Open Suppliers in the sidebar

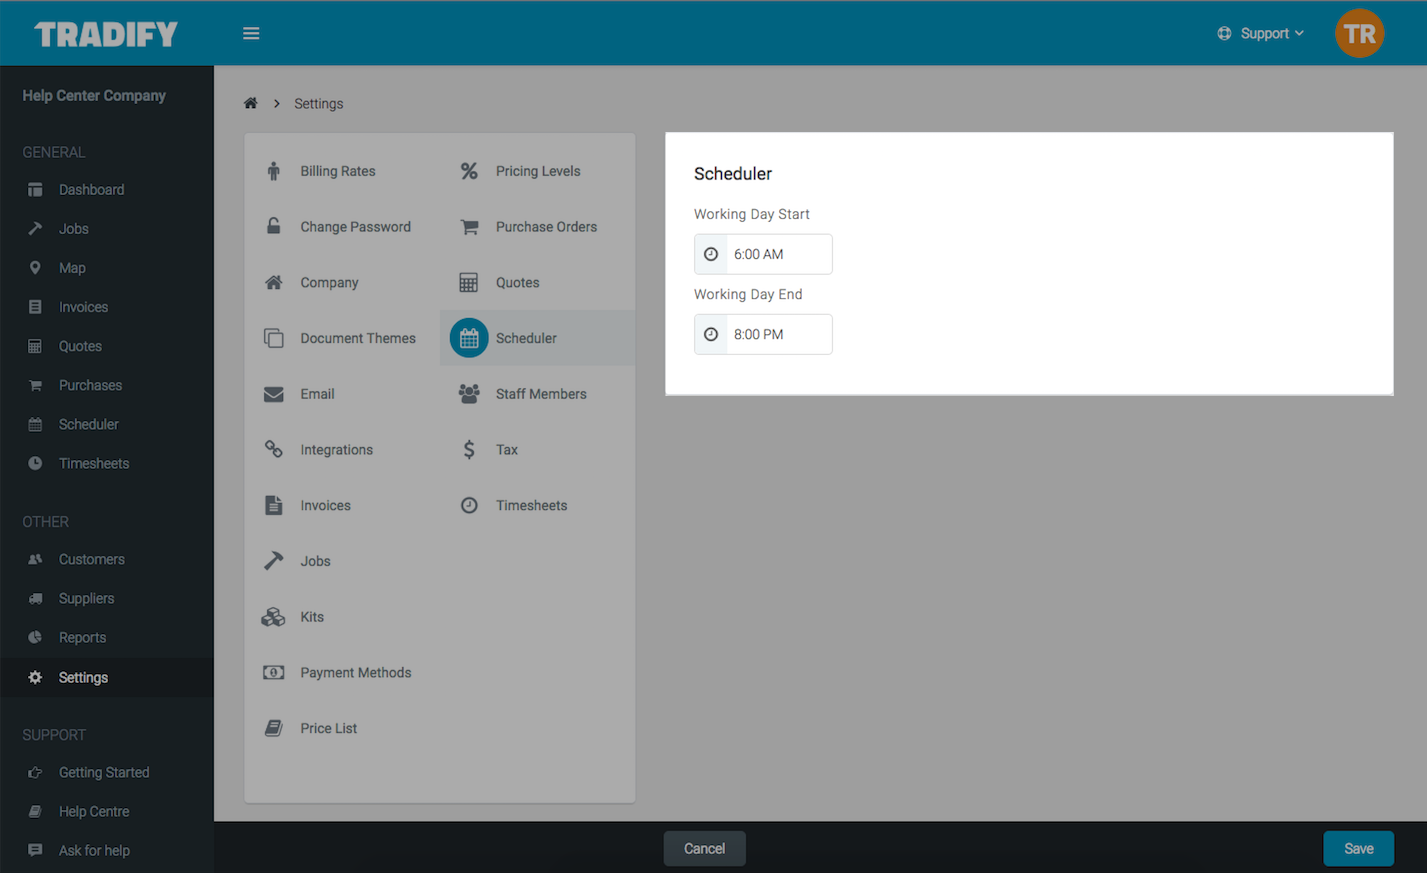click(106, 598)
